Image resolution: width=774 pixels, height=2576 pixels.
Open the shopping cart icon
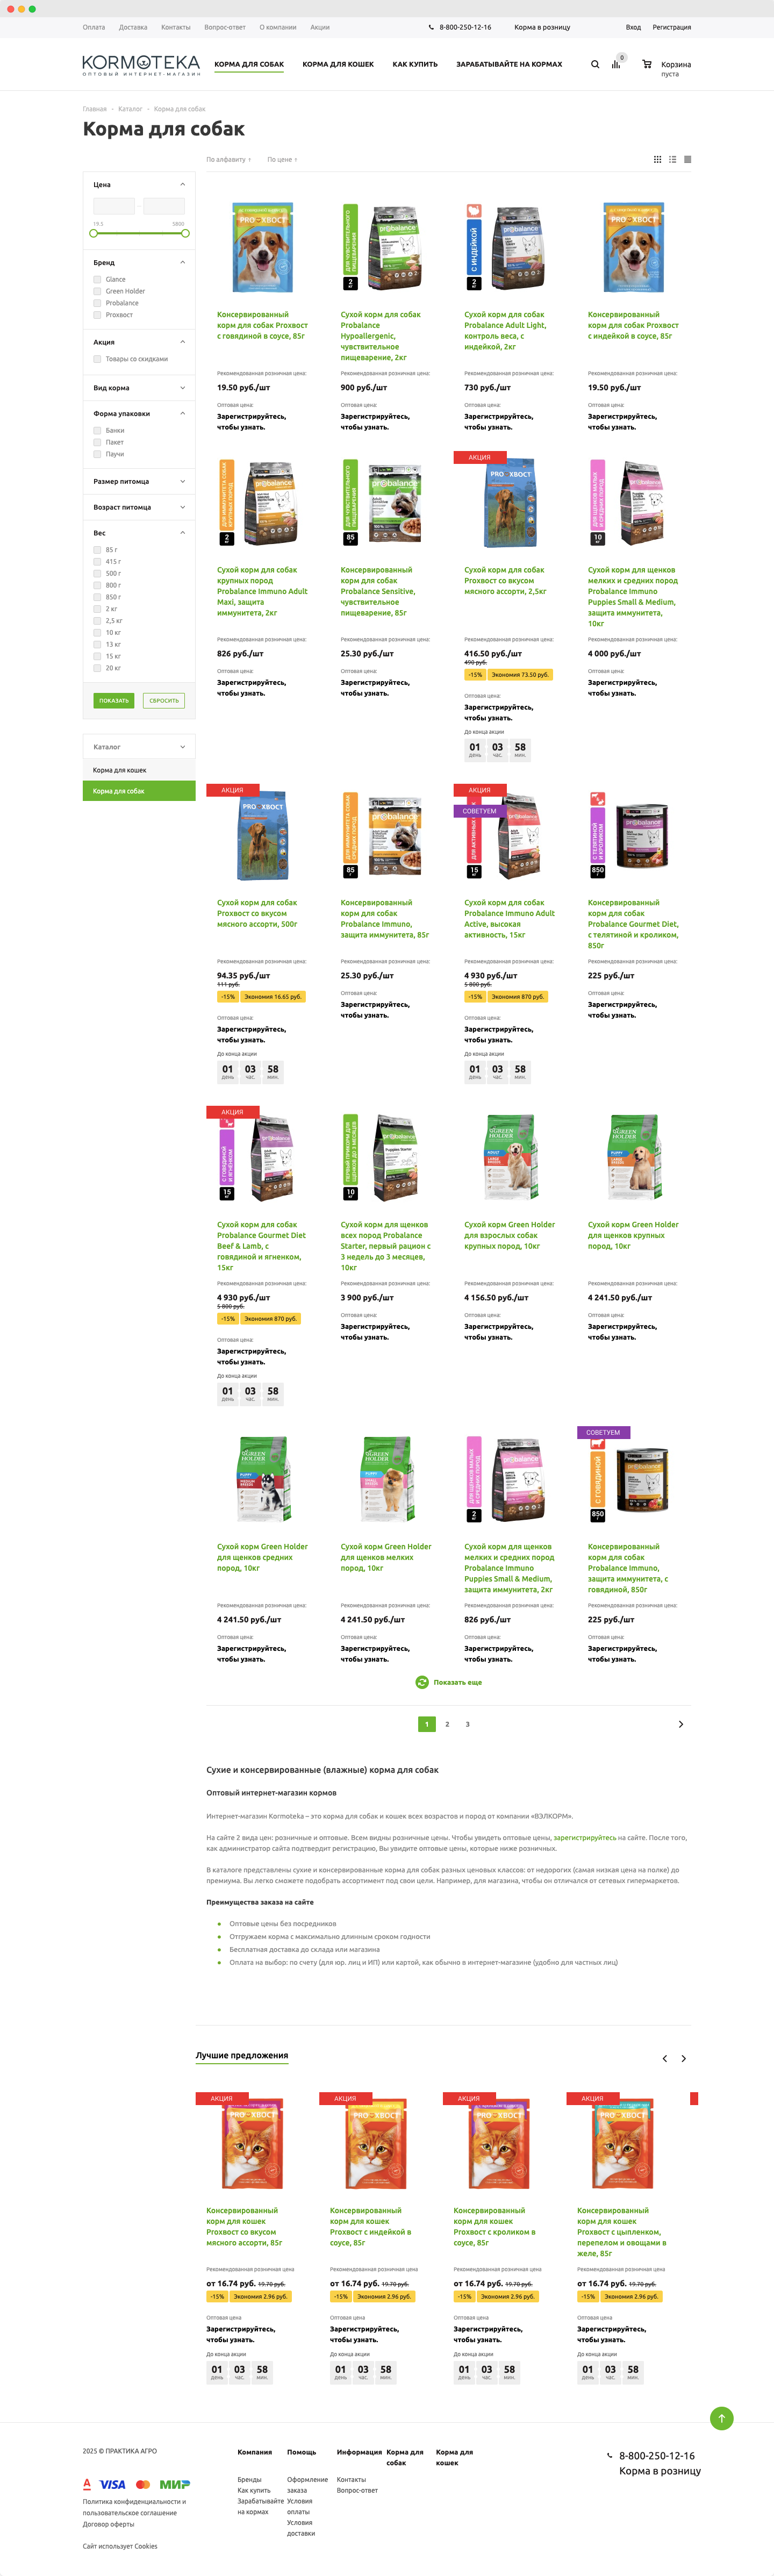coord(647,64)
